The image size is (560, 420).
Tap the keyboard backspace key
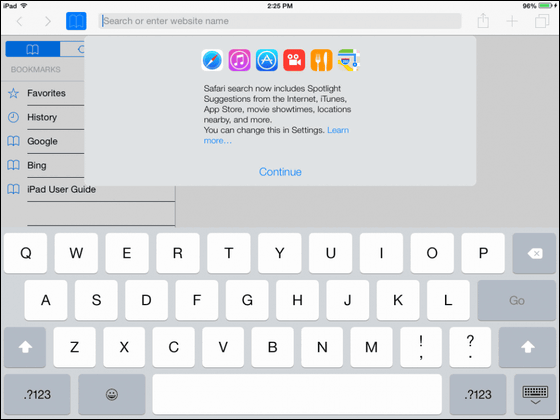[534, 253]
